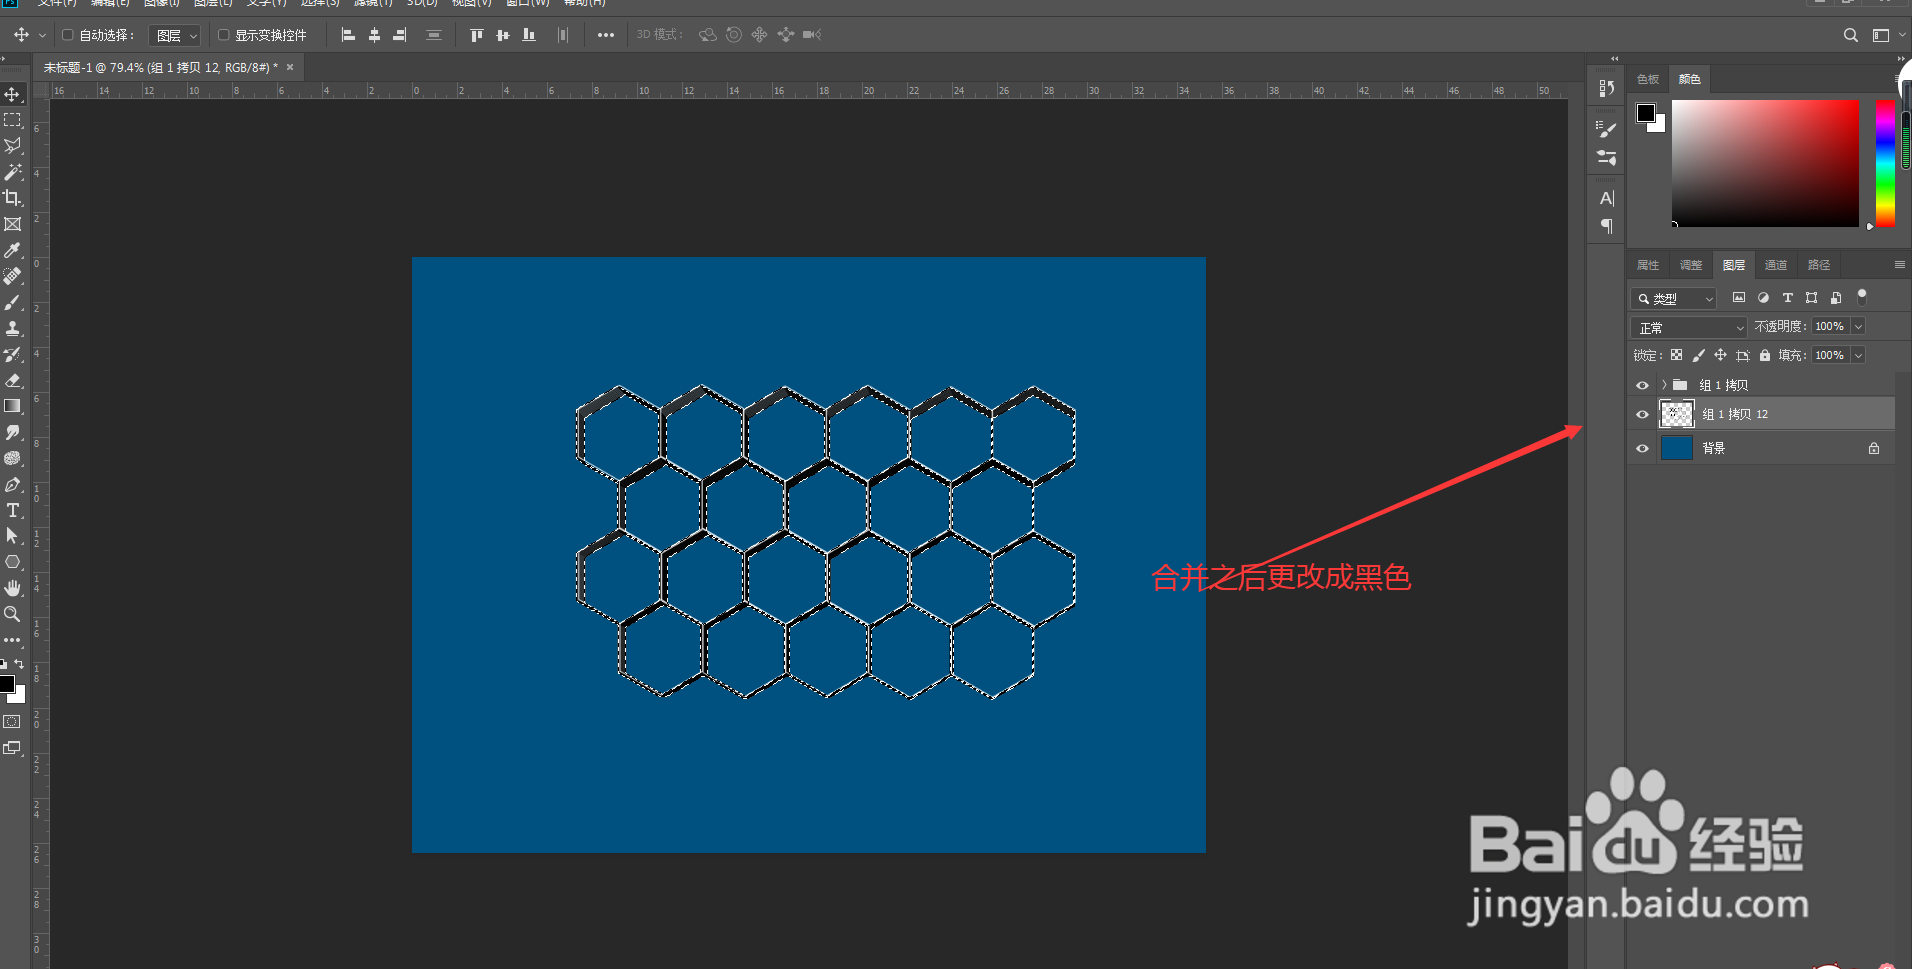Click the 组 1 拷贝 12 layer thumbnail
This screenshot has height=969, width=1912.
[1677, 413]
